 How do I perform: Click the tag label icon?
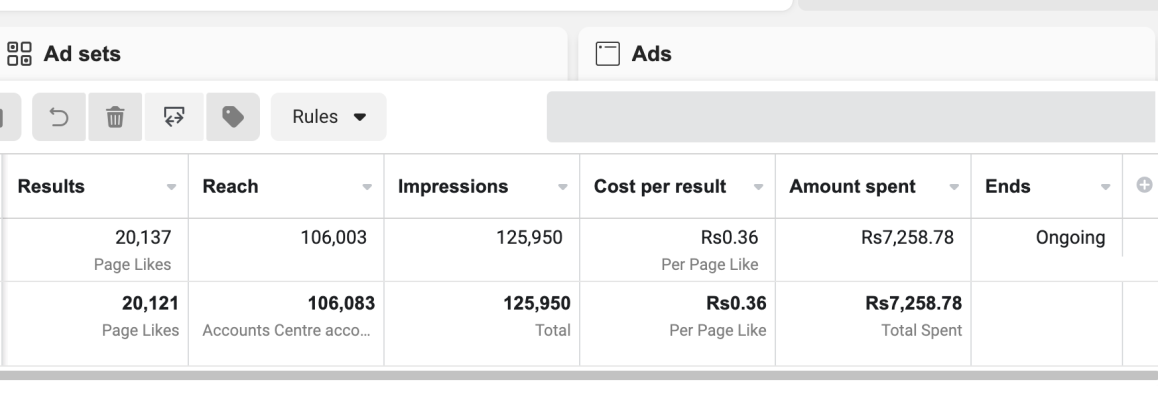(233, 117)
